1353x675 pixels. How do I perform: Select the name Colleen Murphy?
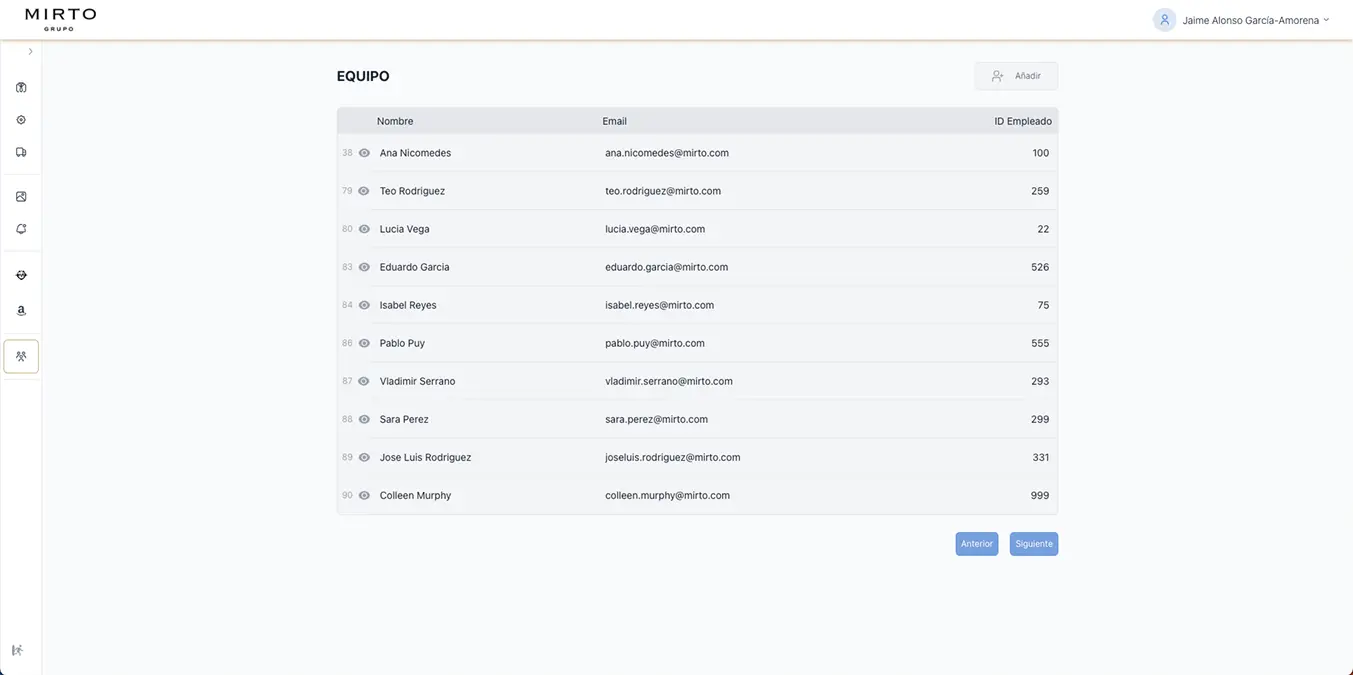point(415,495)
